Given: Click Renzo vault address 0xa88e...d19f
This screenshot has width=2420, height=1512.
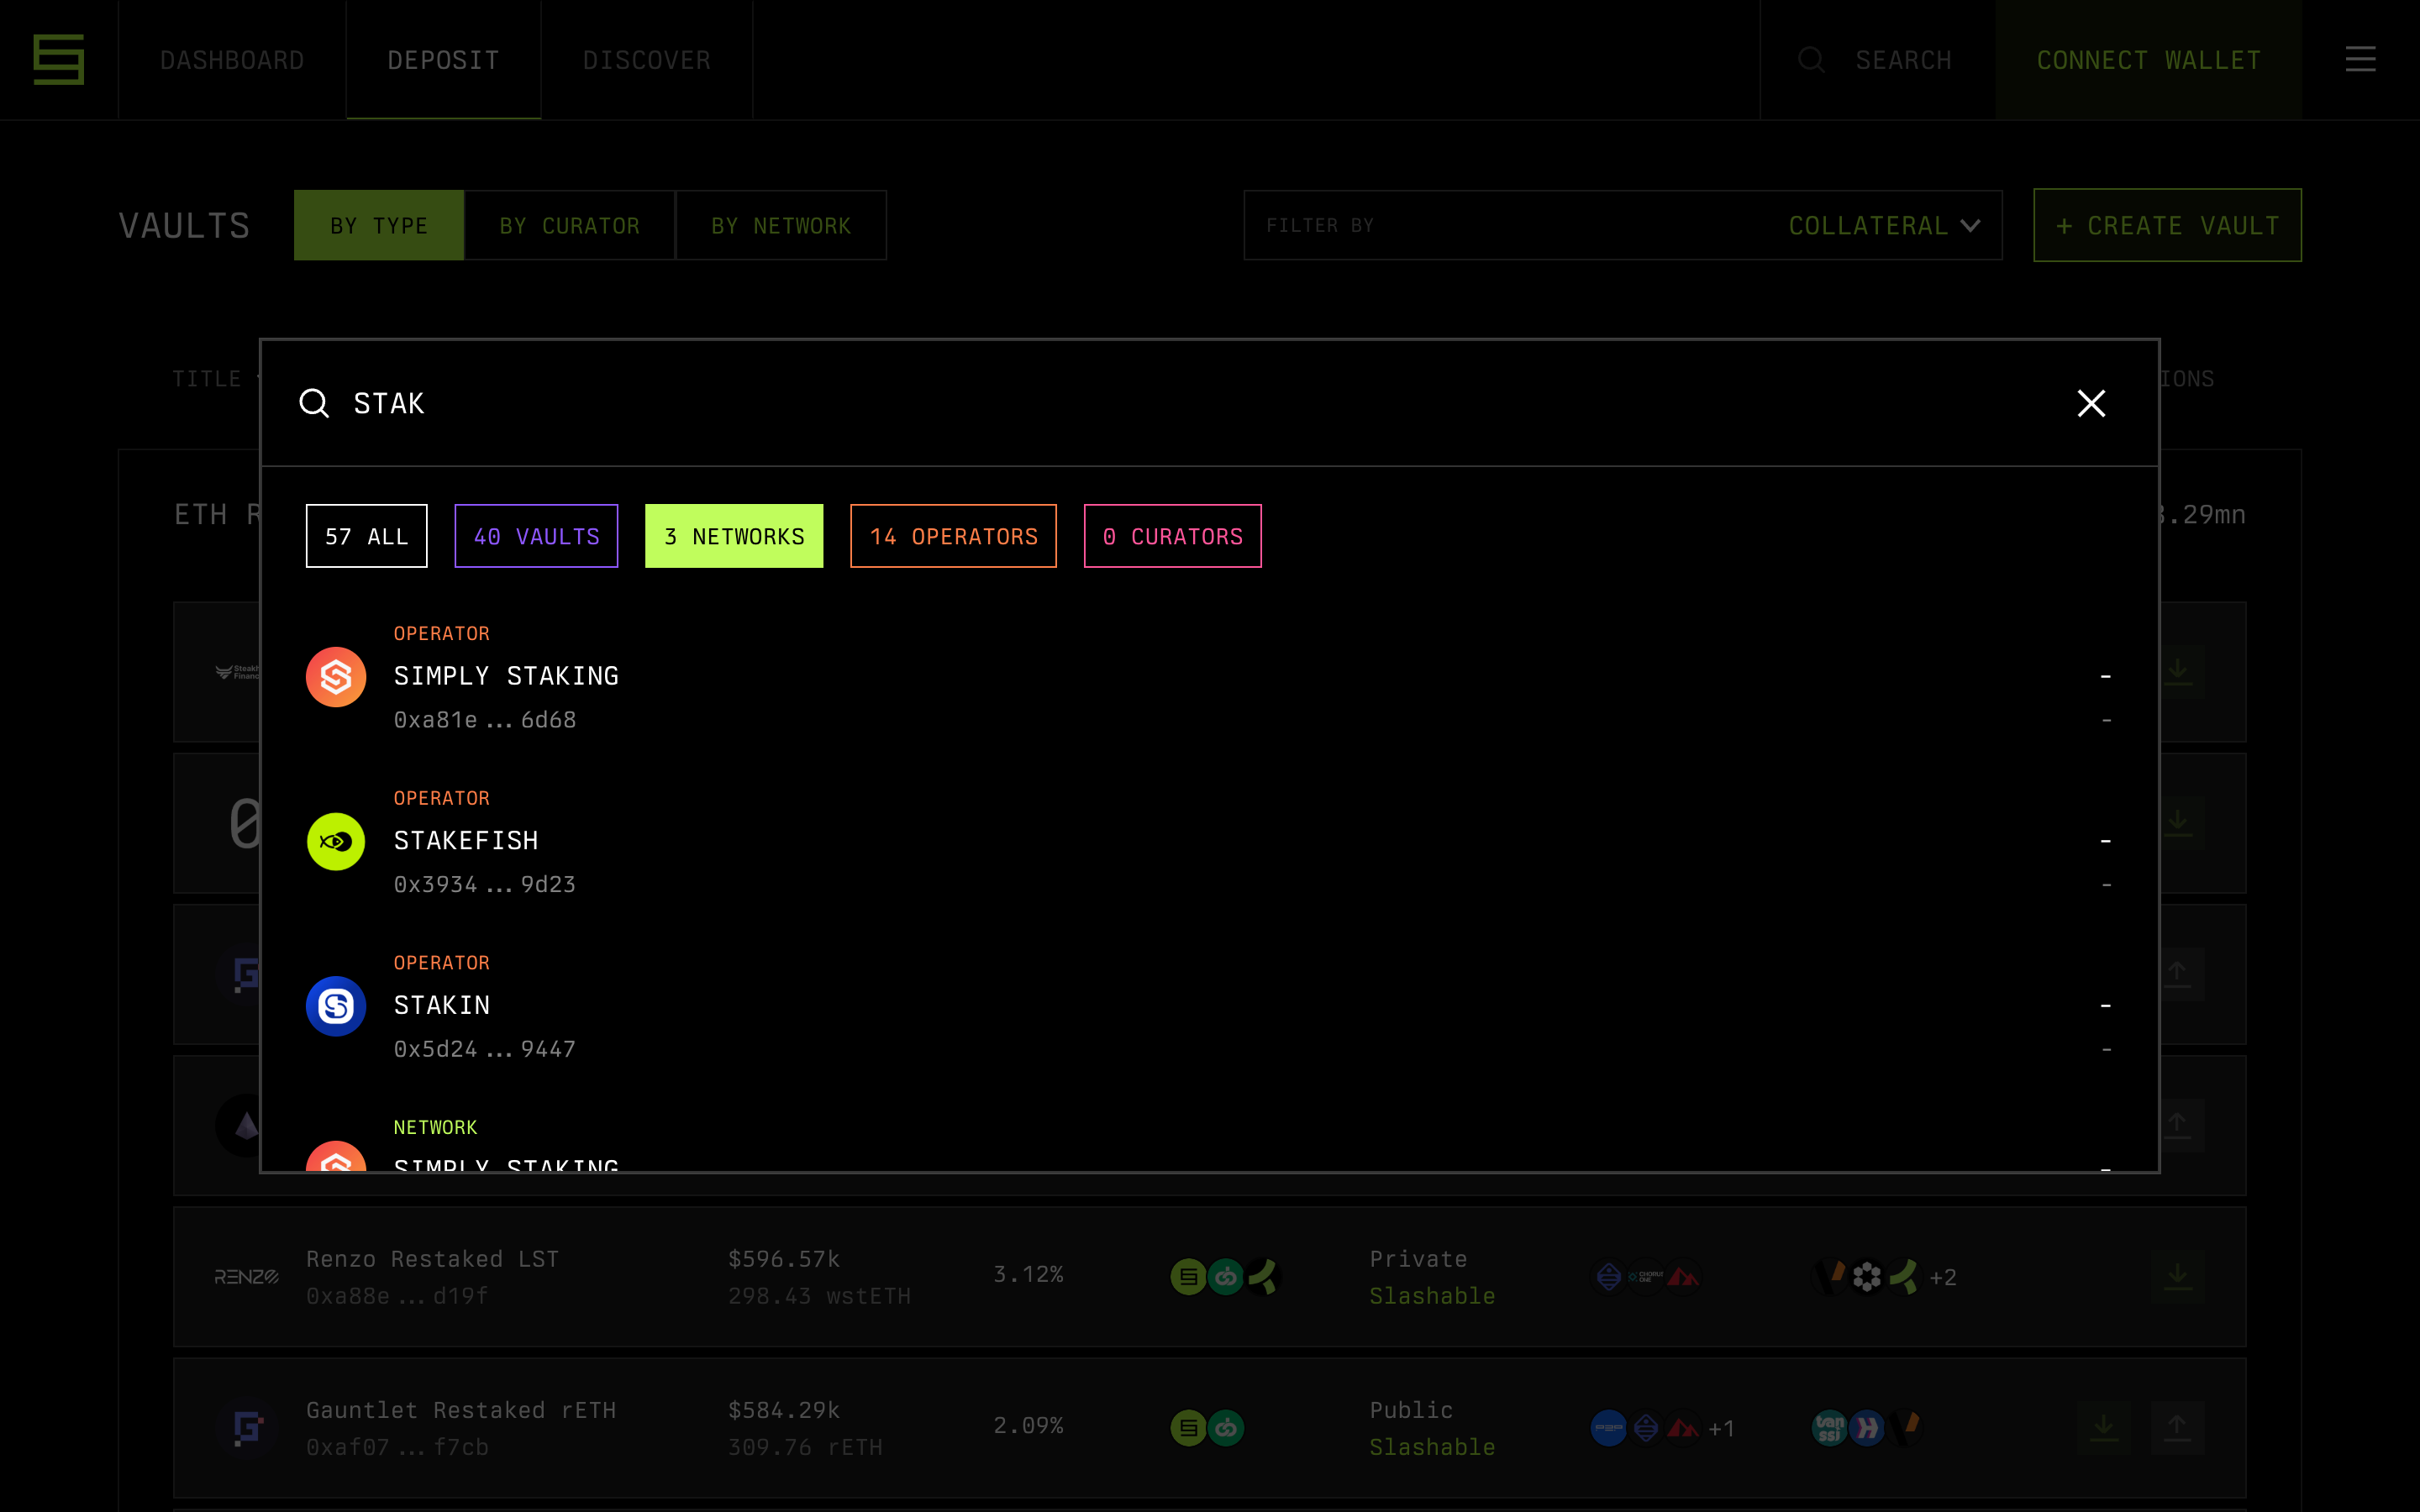Looking at the screenshot, I should (397, 1296).
